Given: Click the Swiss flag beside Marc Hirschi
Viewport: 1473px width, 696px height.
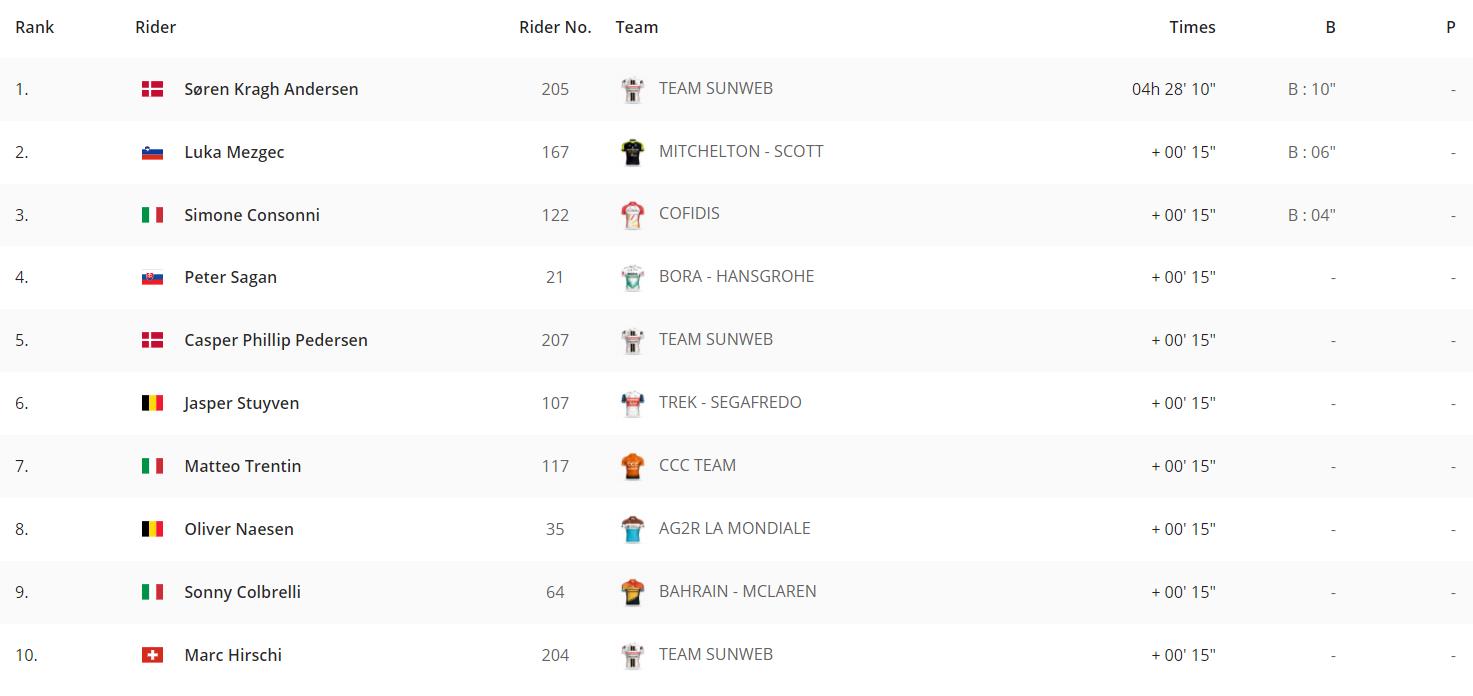Looking at the screenshot, I should click(152, 655).
